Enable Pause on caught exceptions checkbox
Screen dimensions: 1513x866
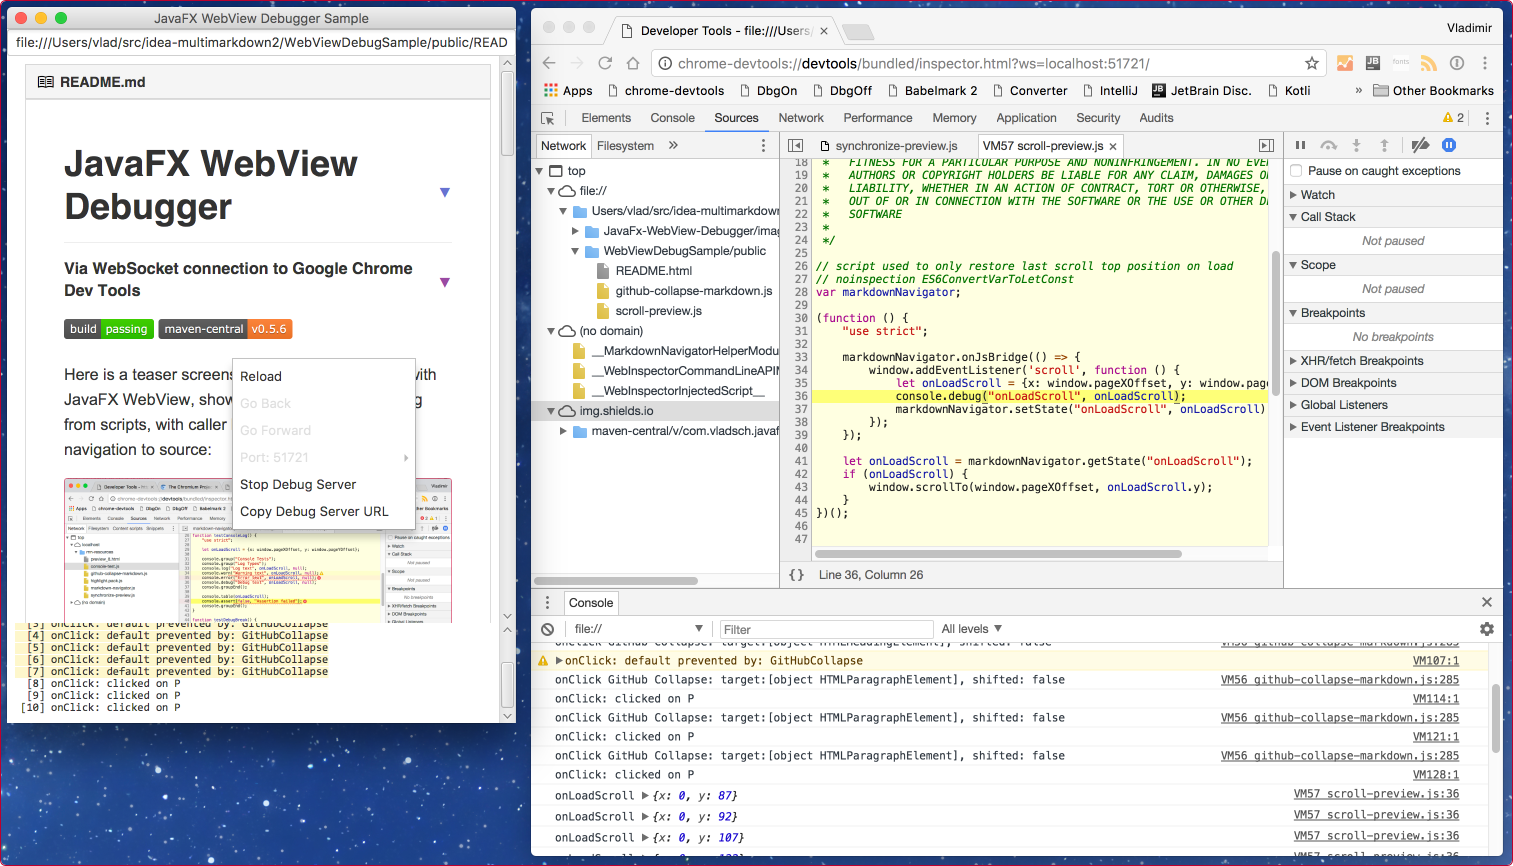point(1296,171)
